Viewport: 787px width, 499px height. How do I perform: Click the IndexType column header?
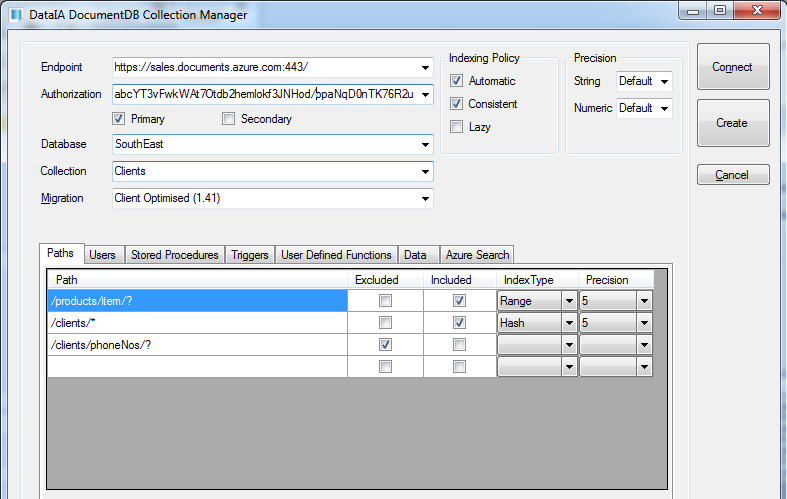coord(537,280)
